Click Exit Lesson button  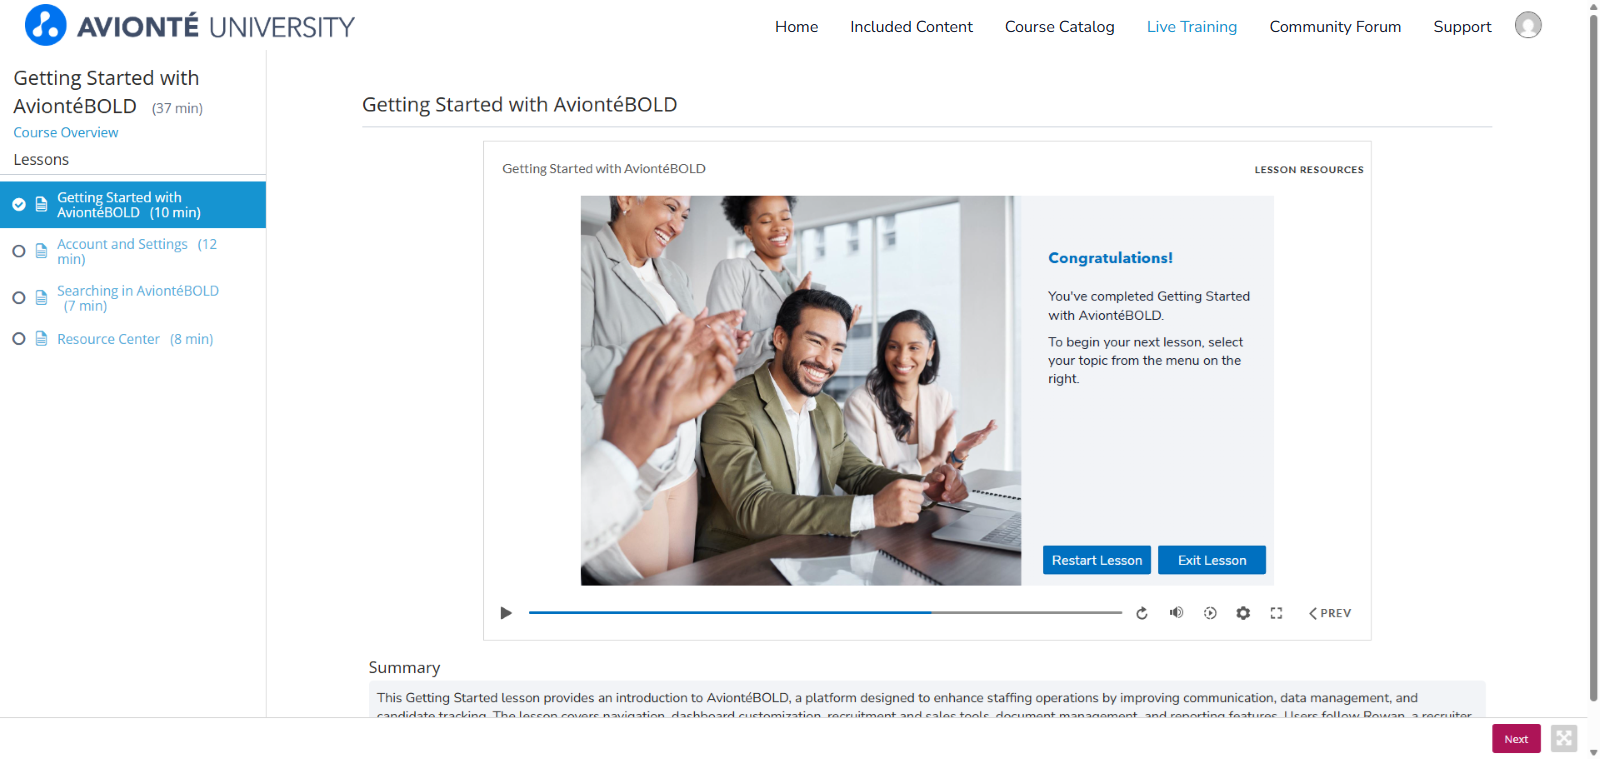1212,560
